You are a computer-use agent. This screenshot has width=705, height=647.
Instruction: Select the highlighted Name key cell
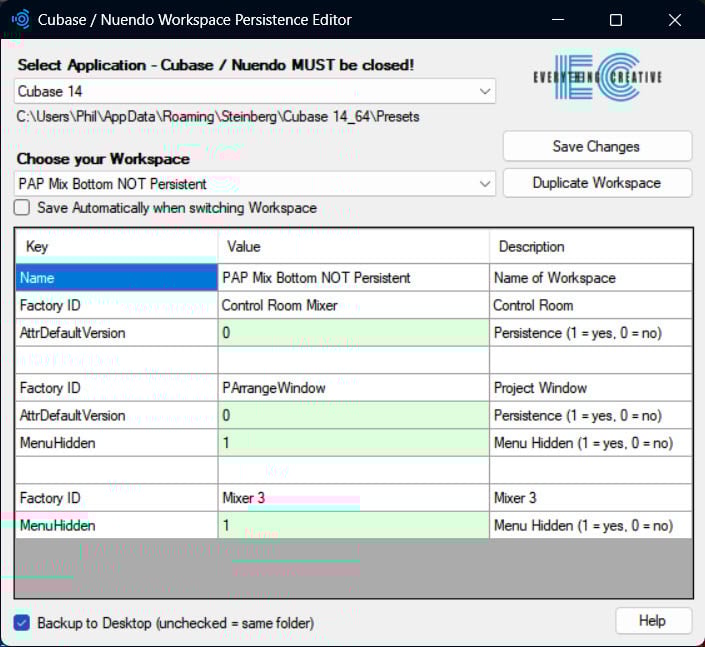click(117, 277)
